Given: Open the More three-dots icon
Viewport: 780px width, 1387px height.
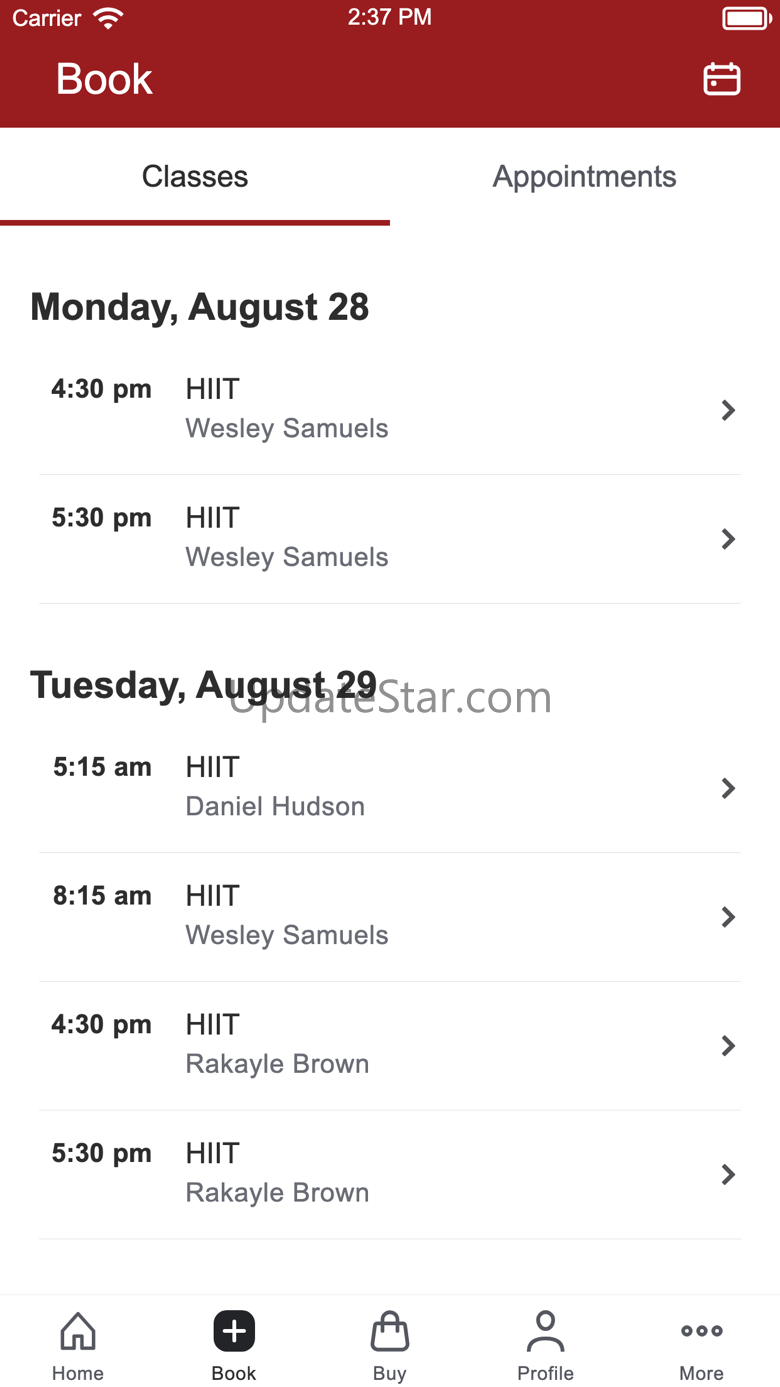Looking at the screenshot, I should click(x=701, y=1331).
